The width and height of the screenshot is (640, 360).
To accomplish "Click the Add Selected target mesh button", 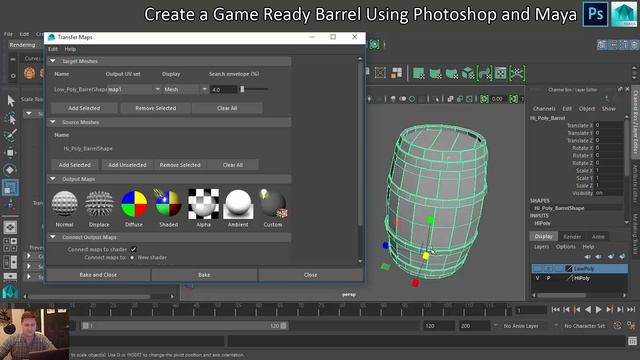I will tap(84, 108).
